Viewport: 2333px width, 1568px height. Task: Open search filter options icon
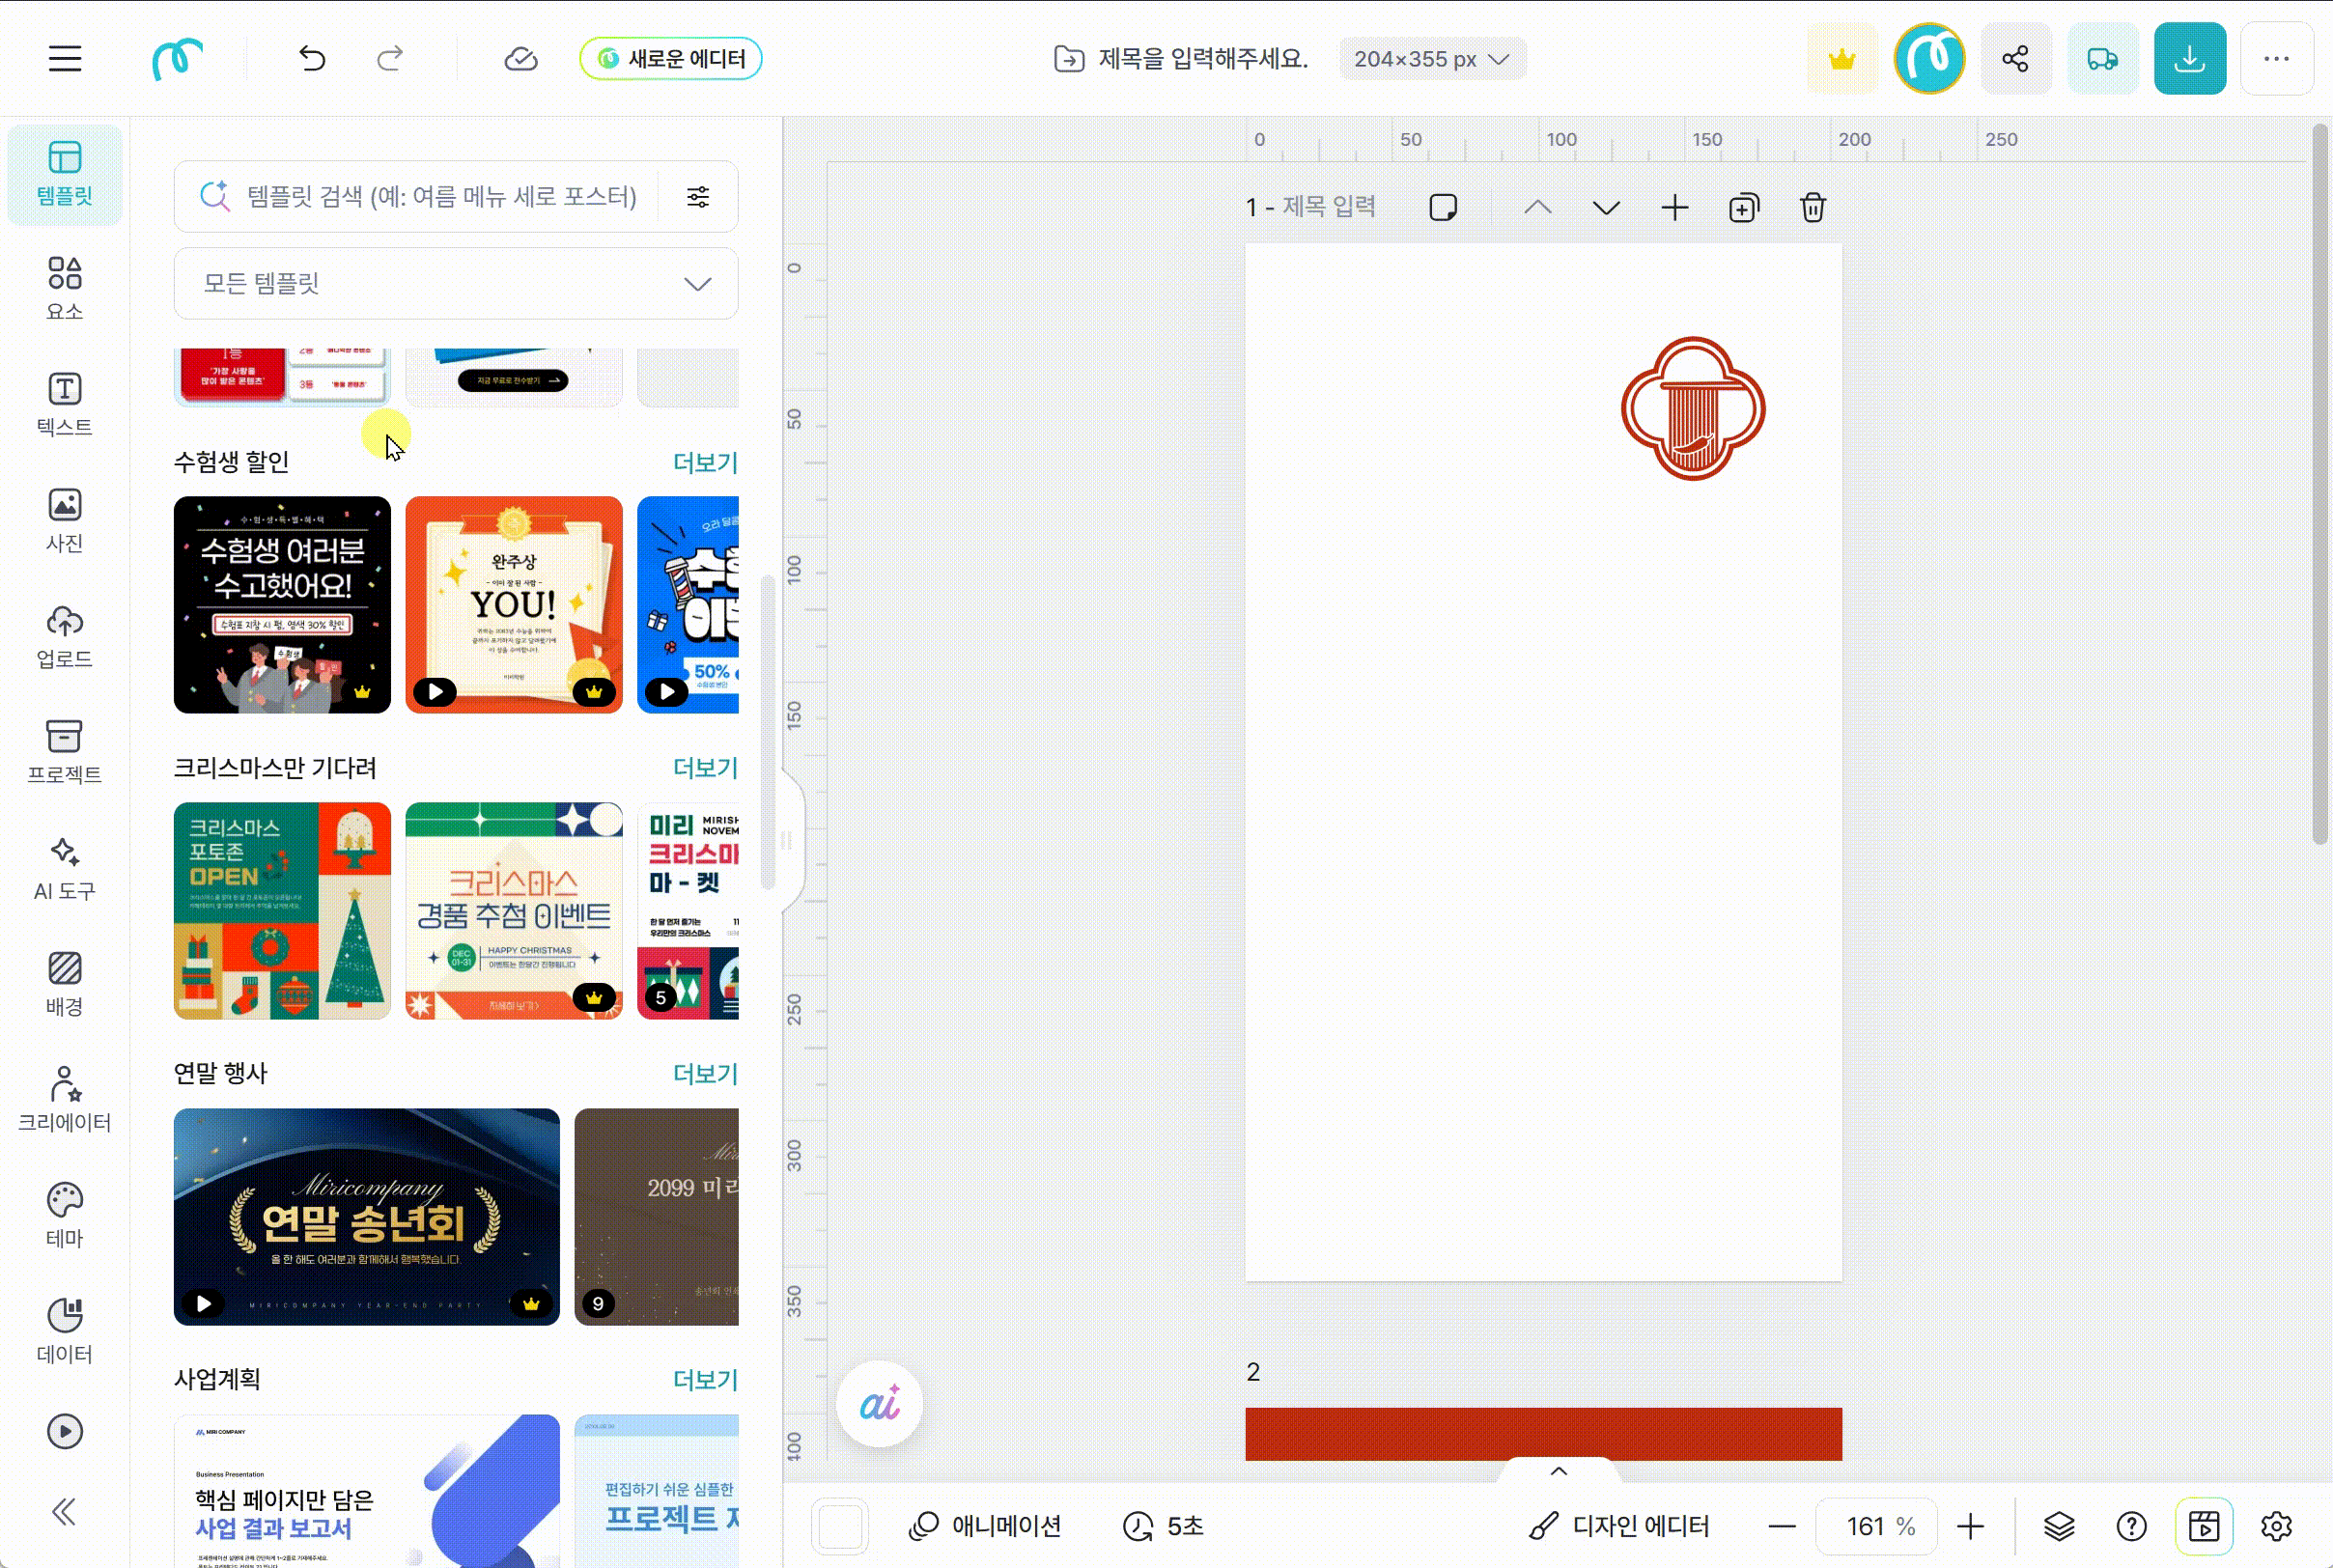pos(698,196)
